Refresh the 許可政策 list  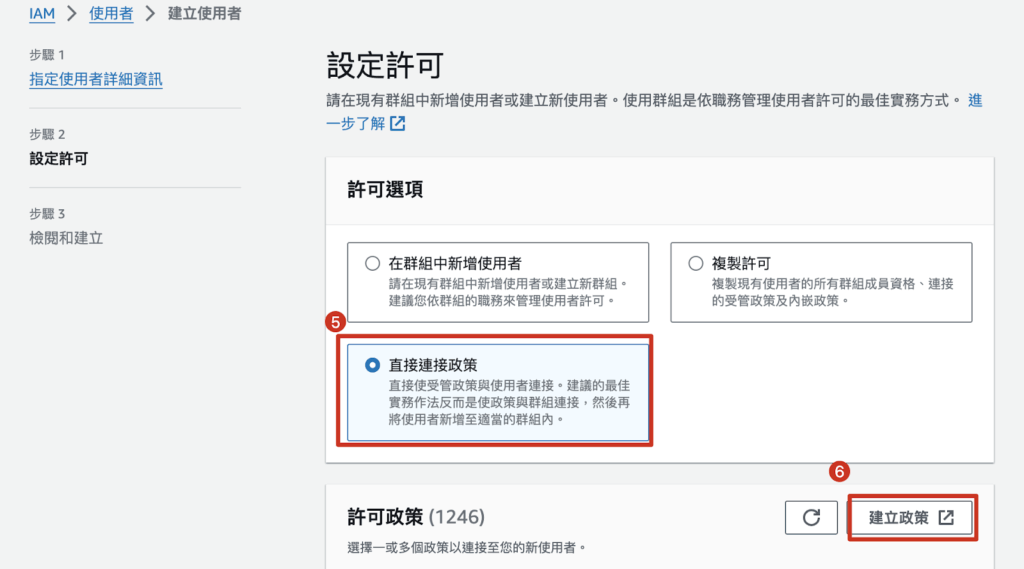pyautogui.click(x=811, y=518)
